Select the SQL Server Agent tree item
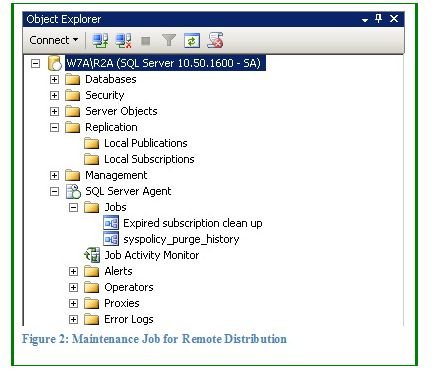 pos(128,191)
